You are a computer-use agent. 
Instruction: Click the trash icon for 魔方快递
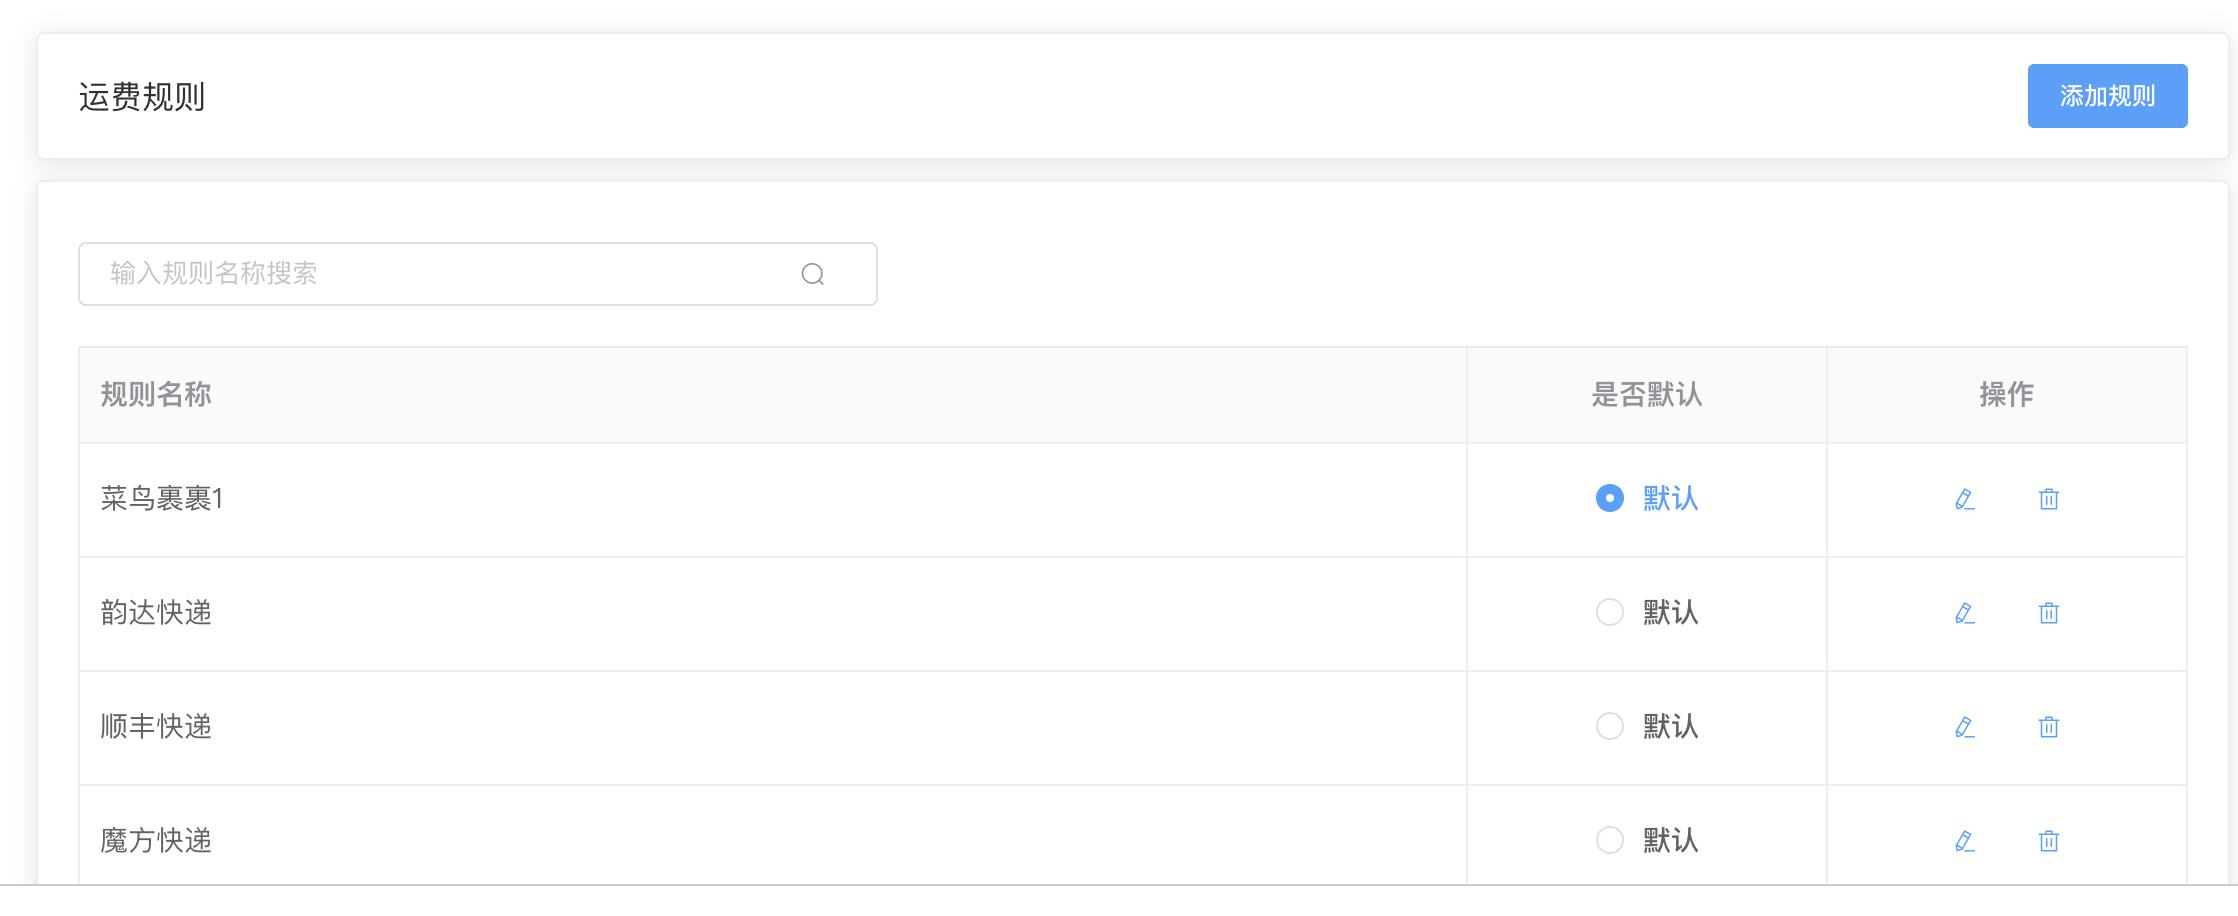[x=2047, y=840]
